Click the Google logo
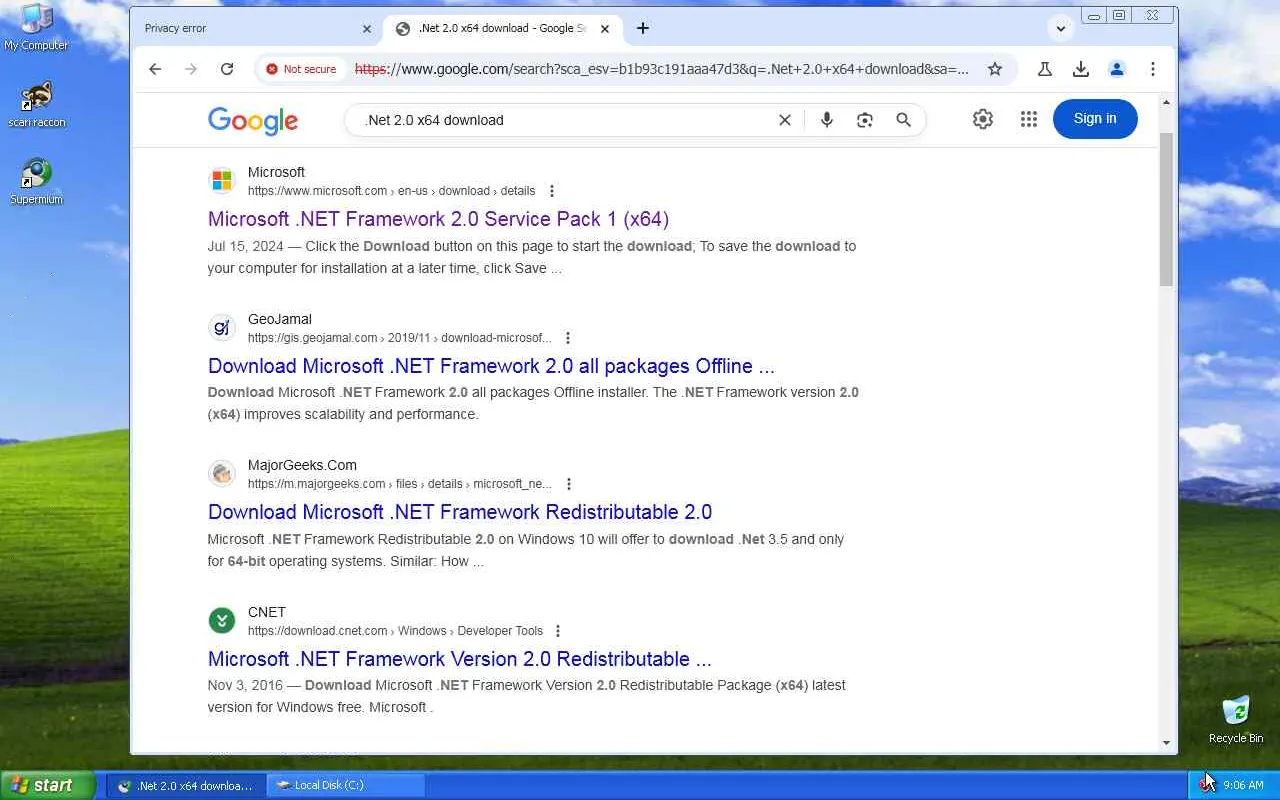The height and width of the screenshot is (800, 1280). coord(253,121)
